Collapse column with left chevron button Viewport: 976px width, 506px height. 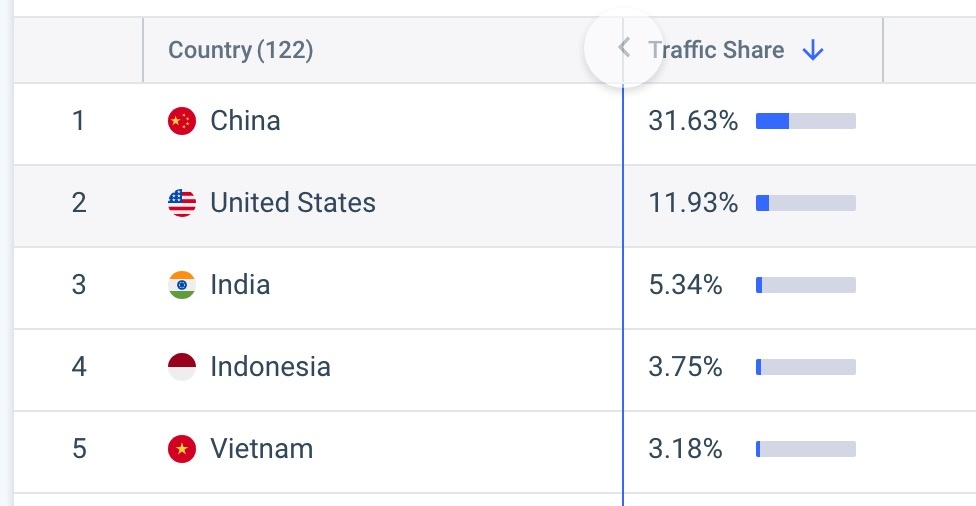pyautogui.click(x=624, y=48)
